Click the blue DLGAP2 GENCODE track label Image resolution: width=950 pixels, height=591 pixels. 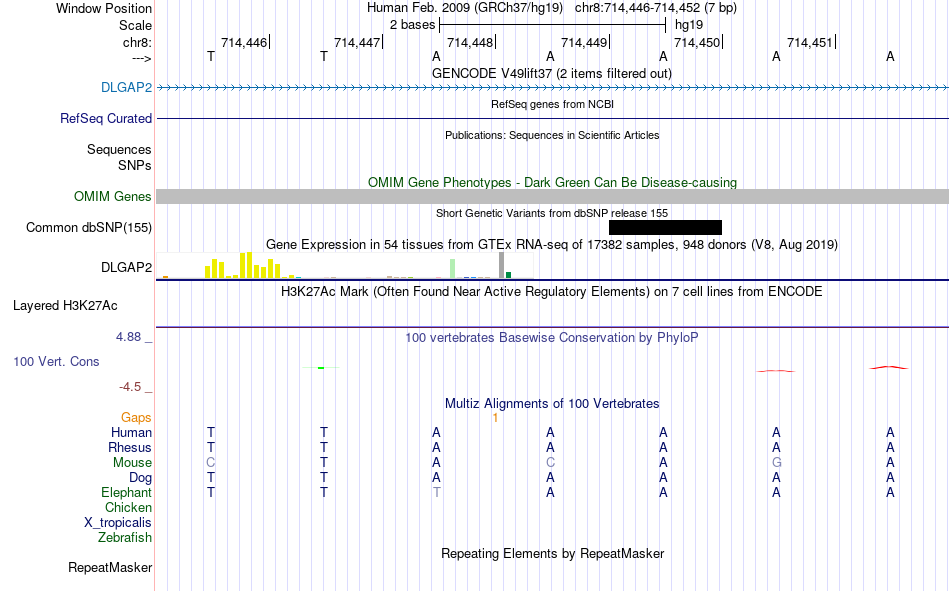tap(126, 87)
